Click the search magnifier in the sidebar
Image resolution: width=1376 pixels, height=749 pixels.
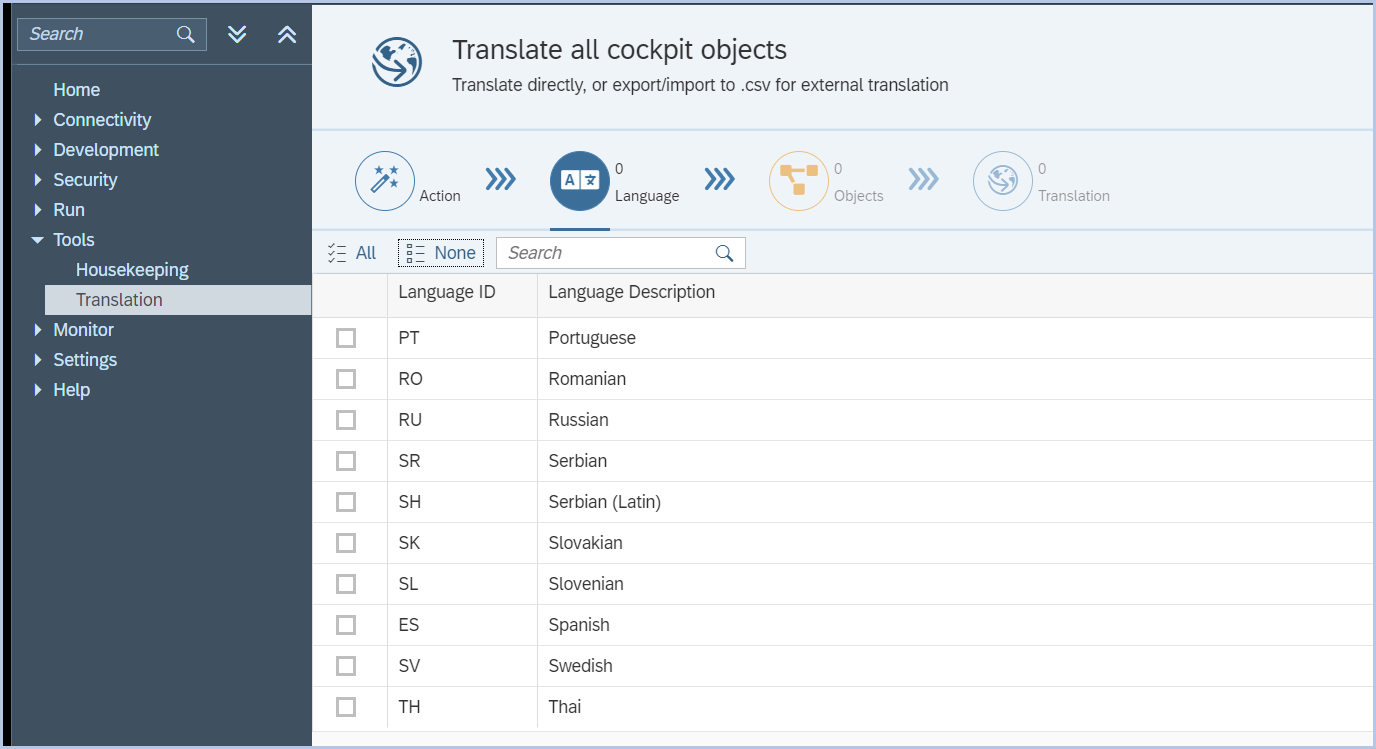pyautogui.click(x=184, y=34)
